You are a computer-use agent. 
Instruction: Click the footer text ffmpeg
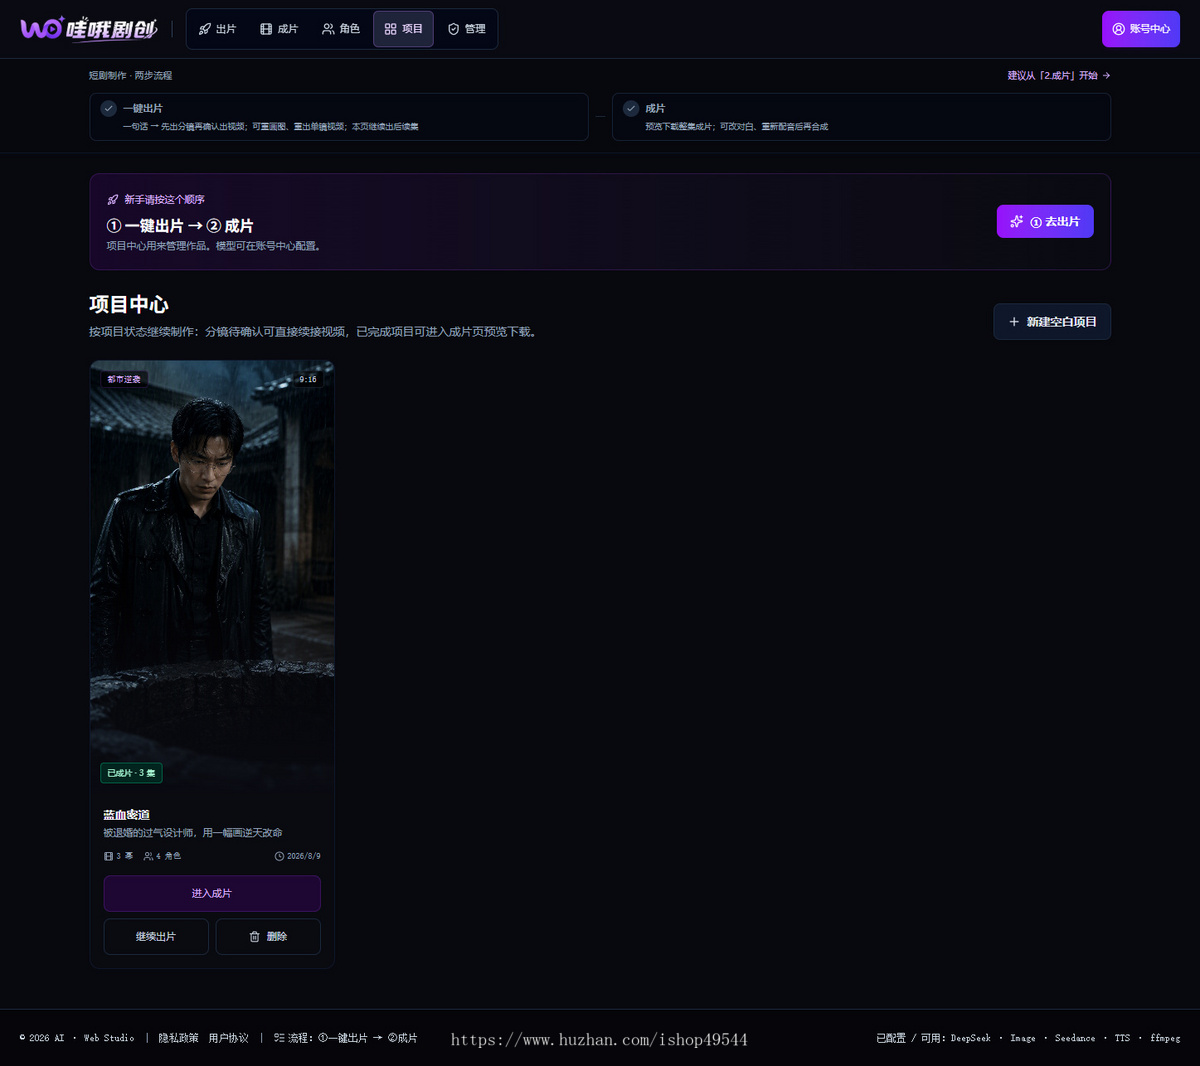tap(1165, 1038)
